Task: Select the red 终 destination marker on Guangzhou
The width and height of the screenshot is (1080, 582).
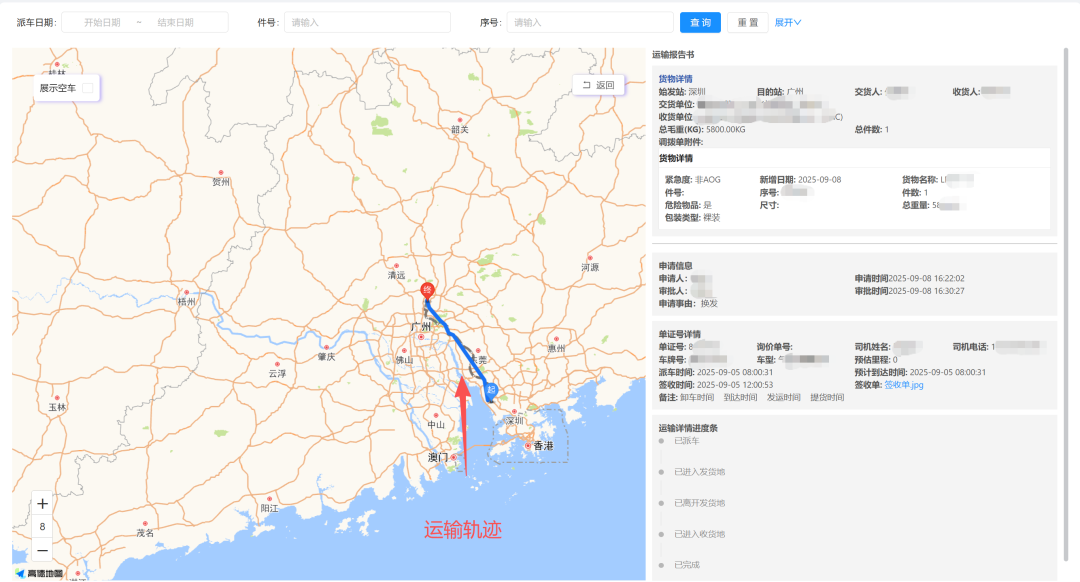Action: coord(427,288)
